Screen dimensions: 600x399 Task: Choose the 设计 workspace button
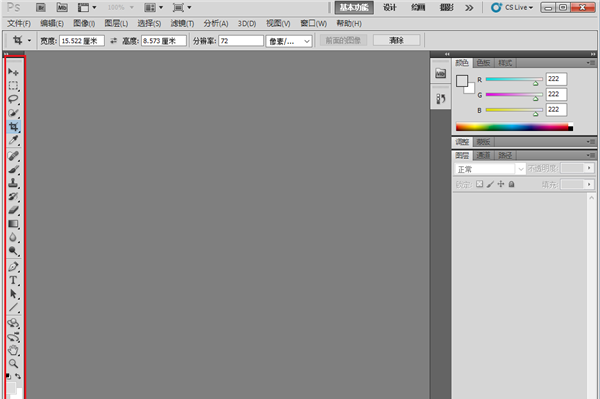(390, 7)
